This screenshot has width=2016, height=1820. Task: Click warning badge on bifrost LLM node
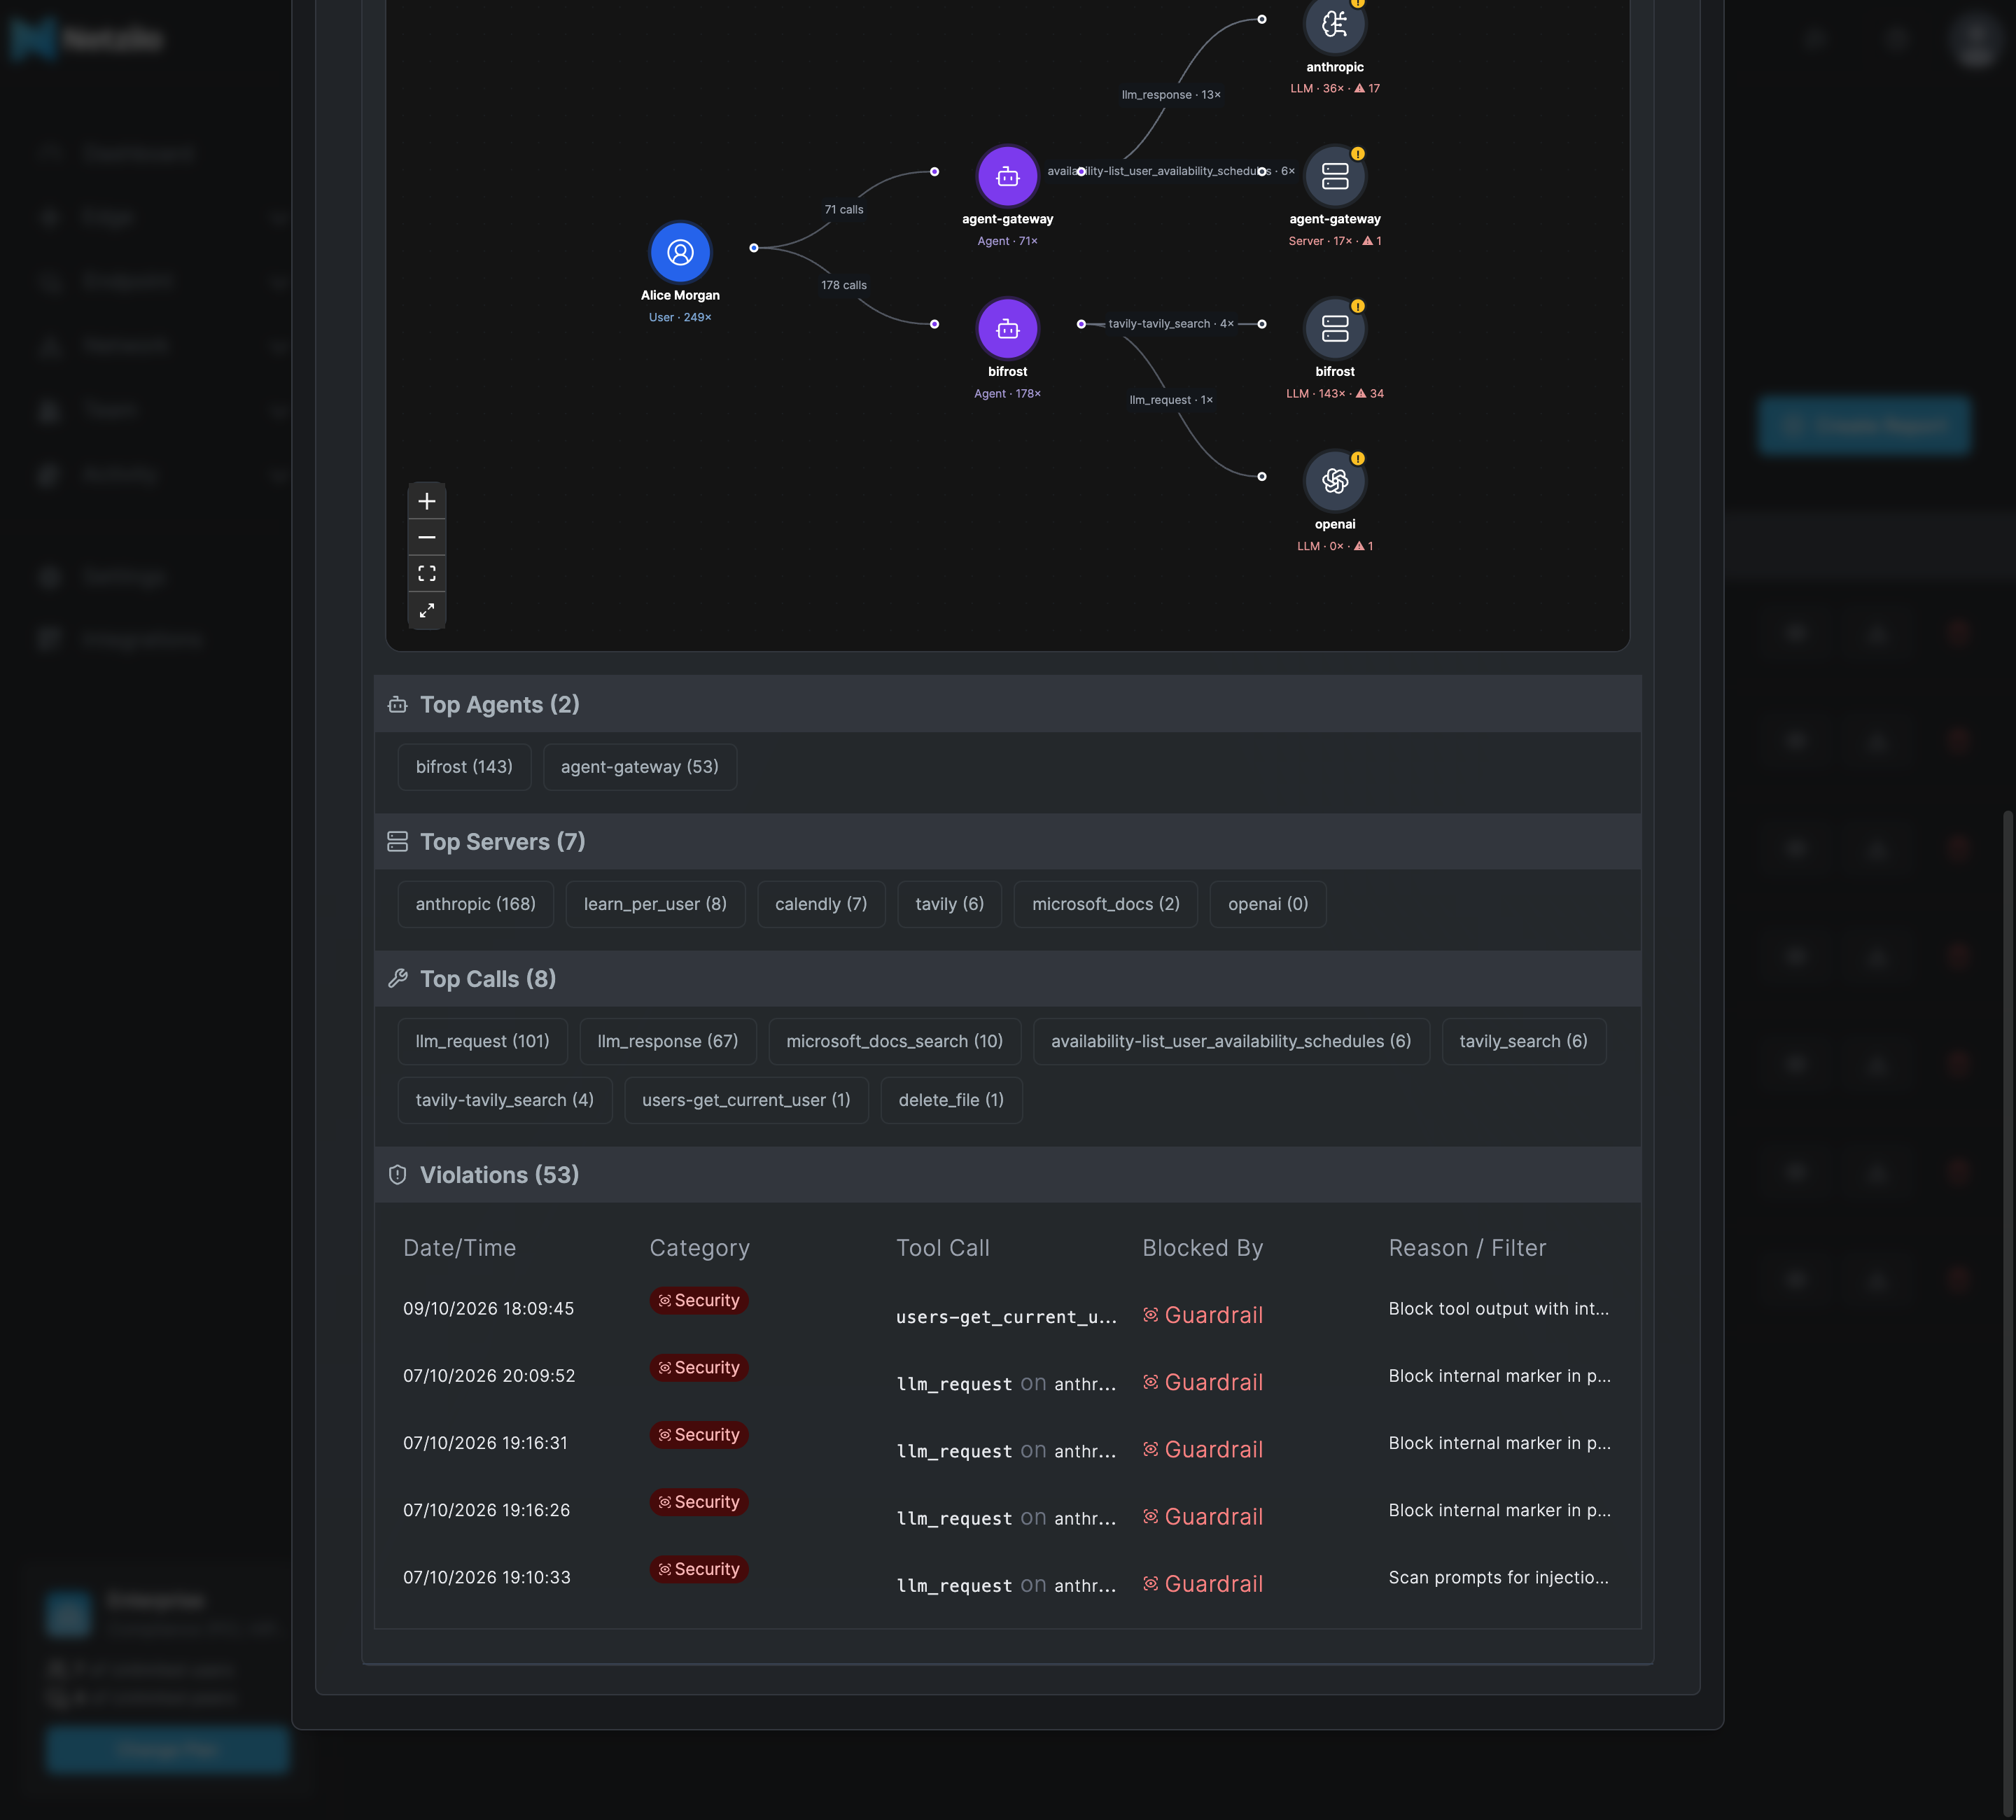click(x=1358, y=306)
